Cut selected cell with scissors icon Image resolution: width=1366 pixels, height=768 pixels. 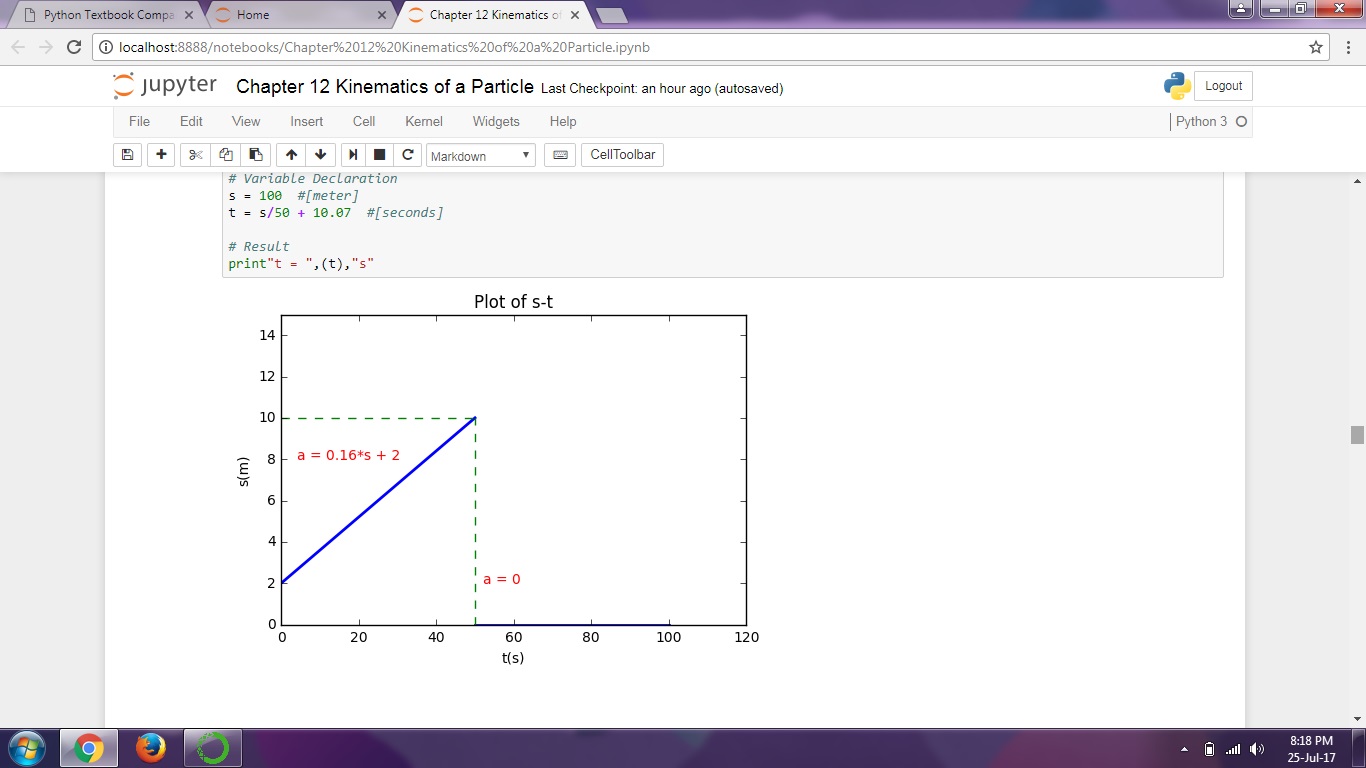(x=196, y=155)
